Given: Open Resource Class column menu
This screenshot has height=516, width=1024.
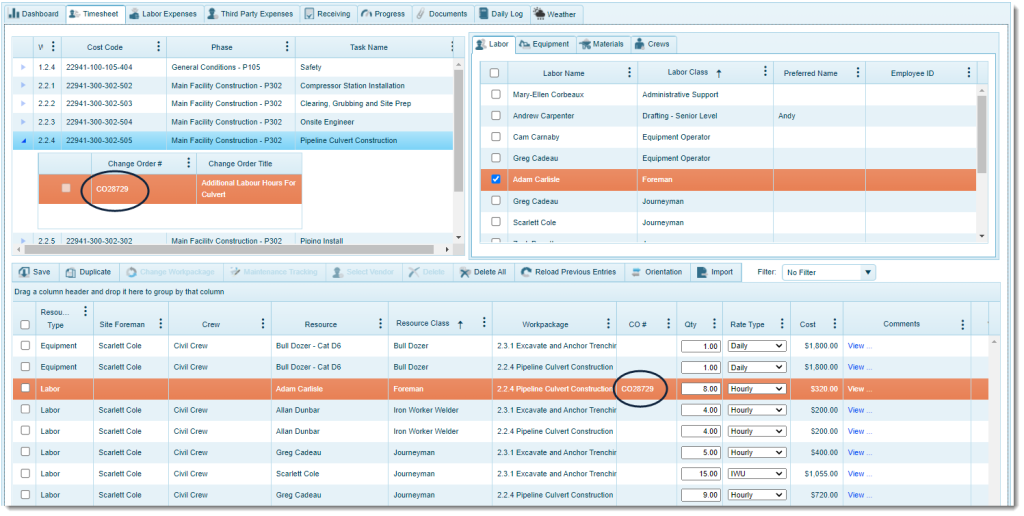Looking at the screenshot, I should tap(483, 322).
